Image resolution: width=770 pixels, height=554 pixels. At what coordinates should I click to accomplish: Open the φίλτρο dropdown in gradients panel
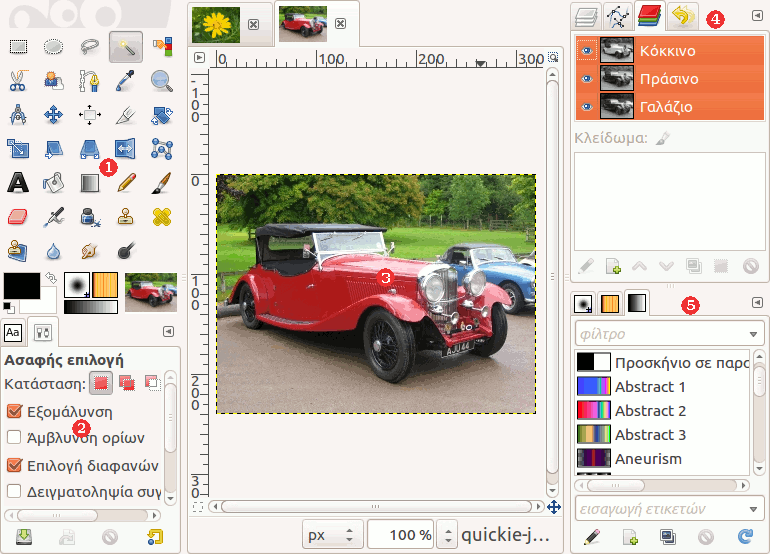tap(754, 333)
